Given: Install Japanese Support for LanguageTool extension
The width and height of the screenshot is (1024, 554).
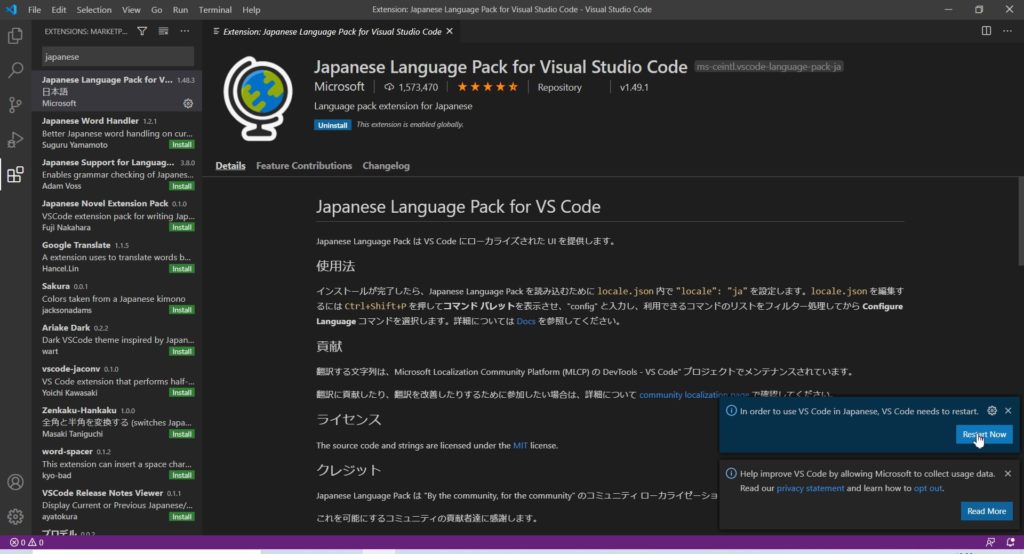Looking at the screenshot, I should click(x=182, y=186).
